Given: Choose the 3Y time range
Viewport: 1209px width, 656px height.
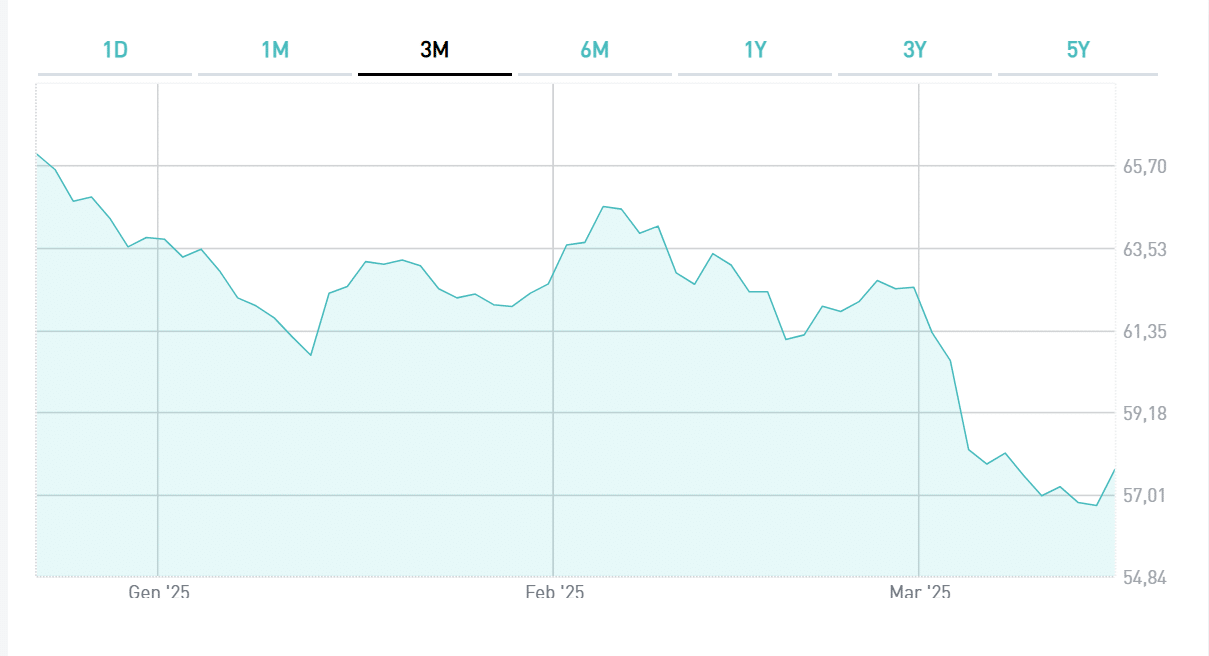Looking at the screenshot, I should (915, 50).
